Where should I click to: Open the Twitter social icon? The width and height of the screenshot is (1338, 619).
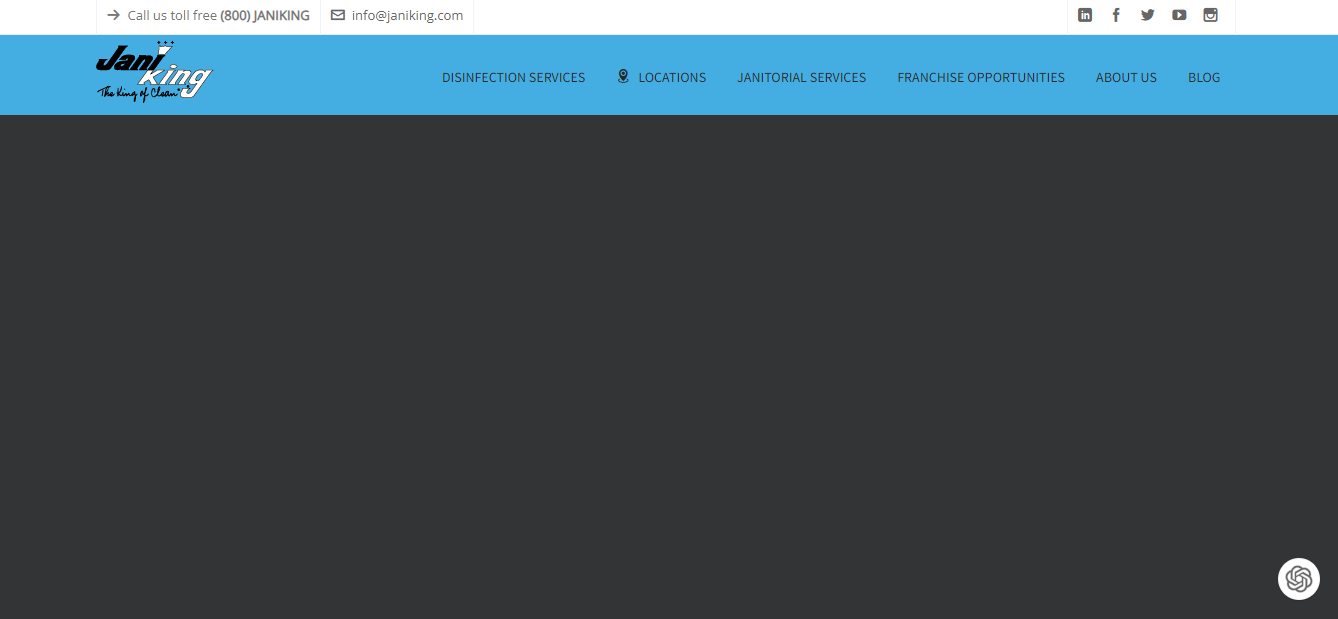click(x=1147, y=15)
